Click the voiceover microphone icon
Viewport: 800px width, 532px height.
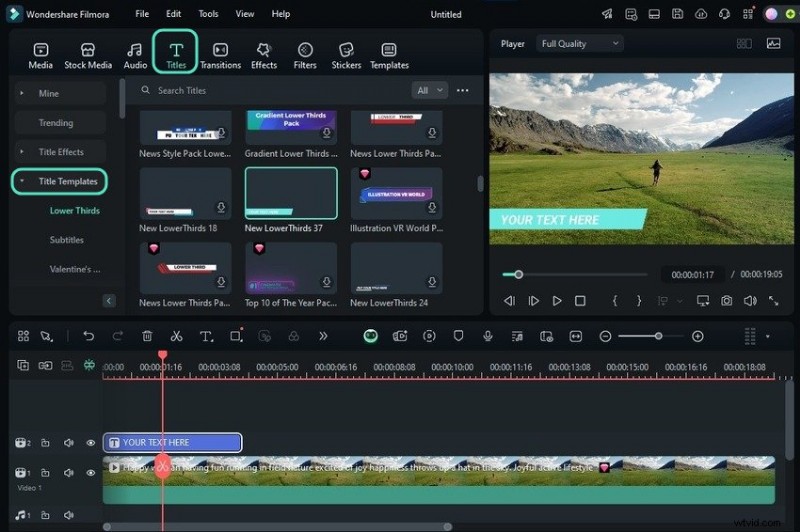coord(488,337)
